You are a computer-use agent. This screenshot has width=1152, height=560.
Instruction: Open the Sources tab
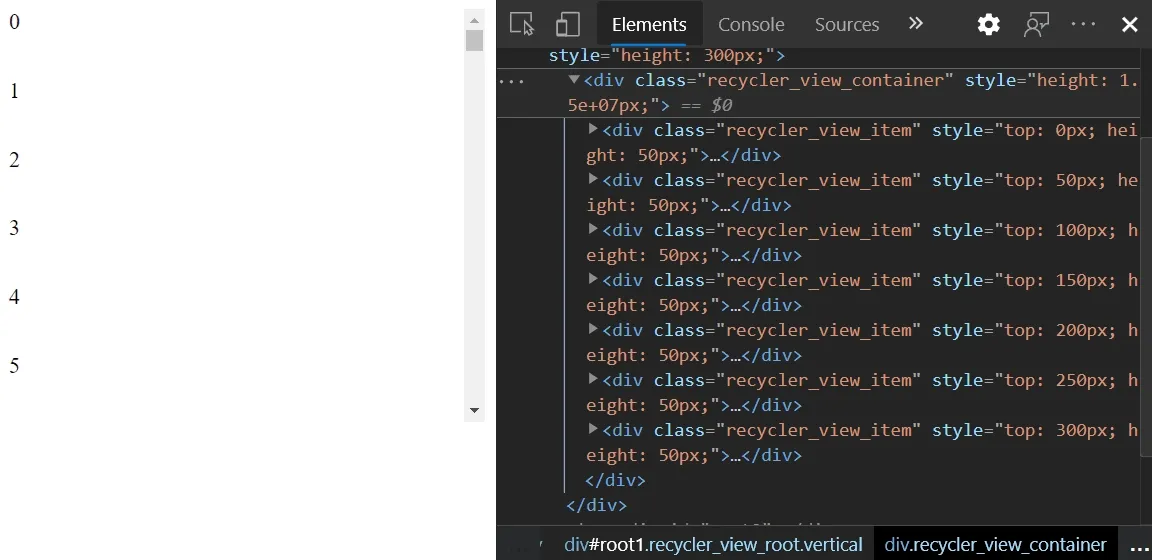coord(846,24)
